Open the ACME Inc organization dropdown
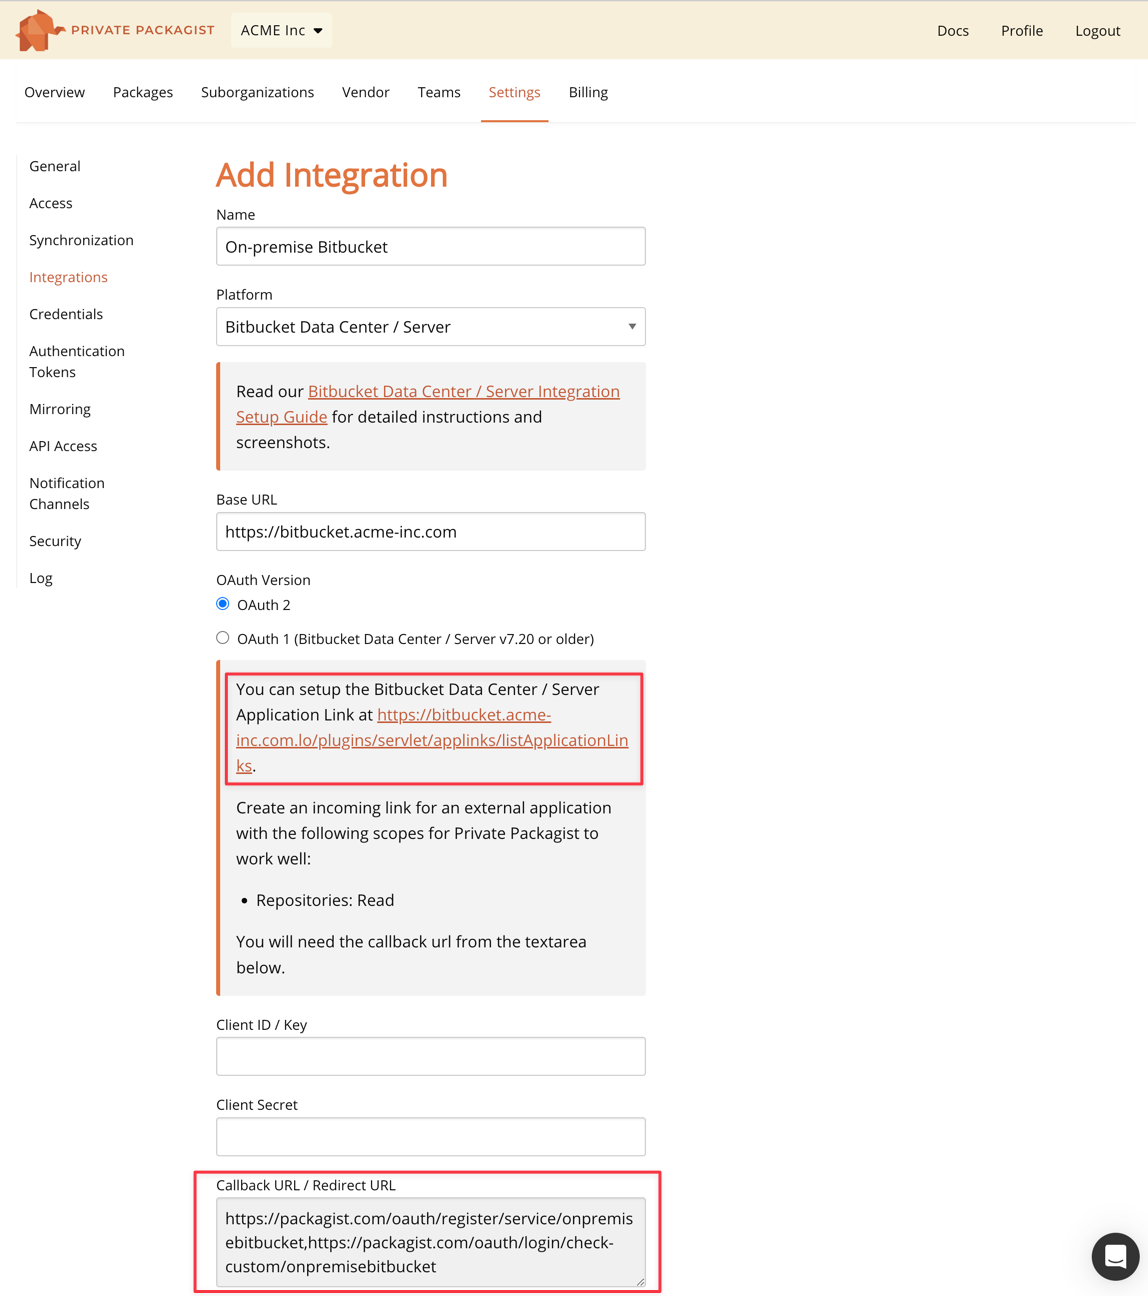This screenshot has width=1148, height=1296. [x=281, y=30]
